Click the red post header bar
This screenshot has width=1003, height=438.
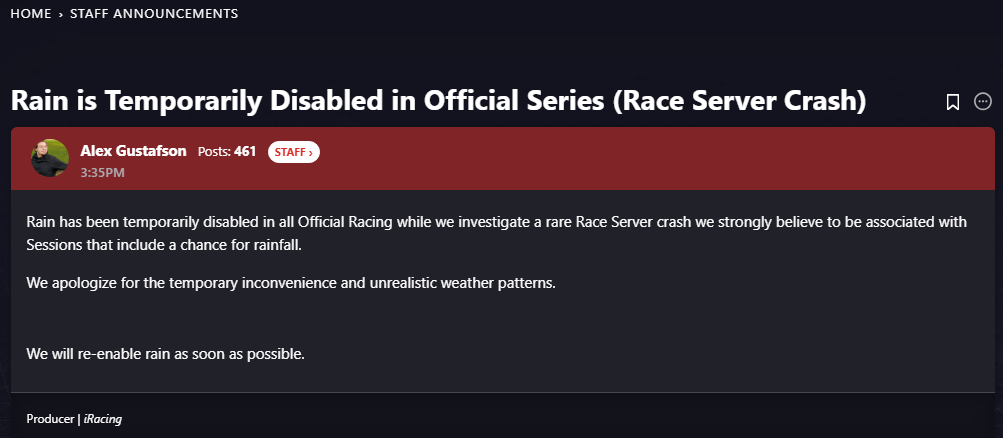(x=650, y=158)
